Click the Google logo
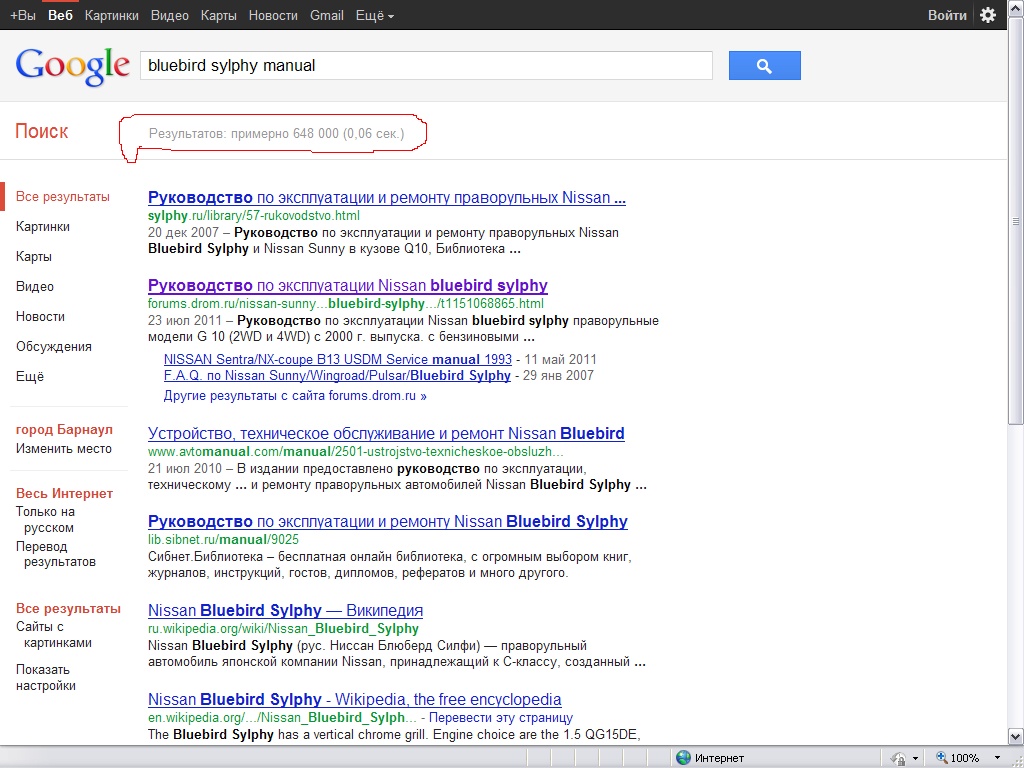Image resolution: width=1024 pixels, height=768 pixels. (x=72, y=66)
